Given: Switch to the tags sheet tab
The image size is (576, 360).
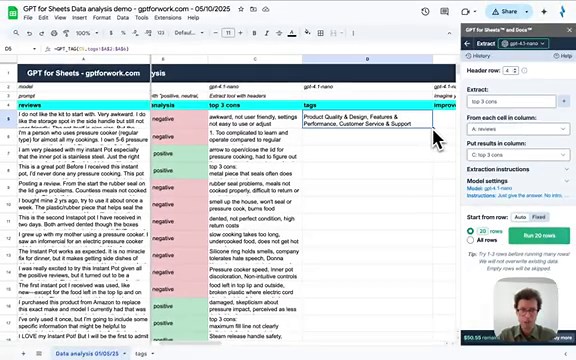Looking at the screenshot, I should (141, 354).
